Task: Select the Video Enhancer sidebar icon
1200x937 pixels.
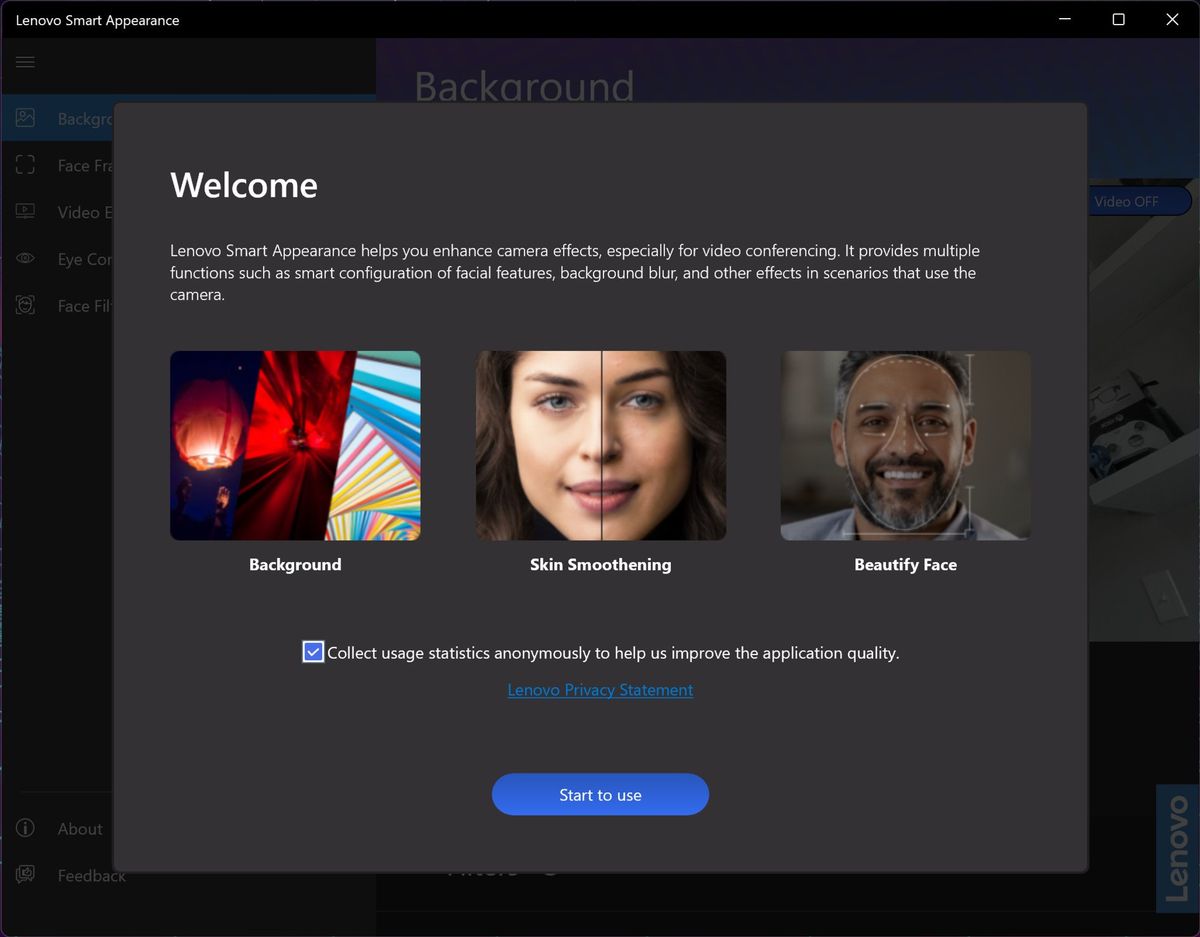Action: [25, 211]
